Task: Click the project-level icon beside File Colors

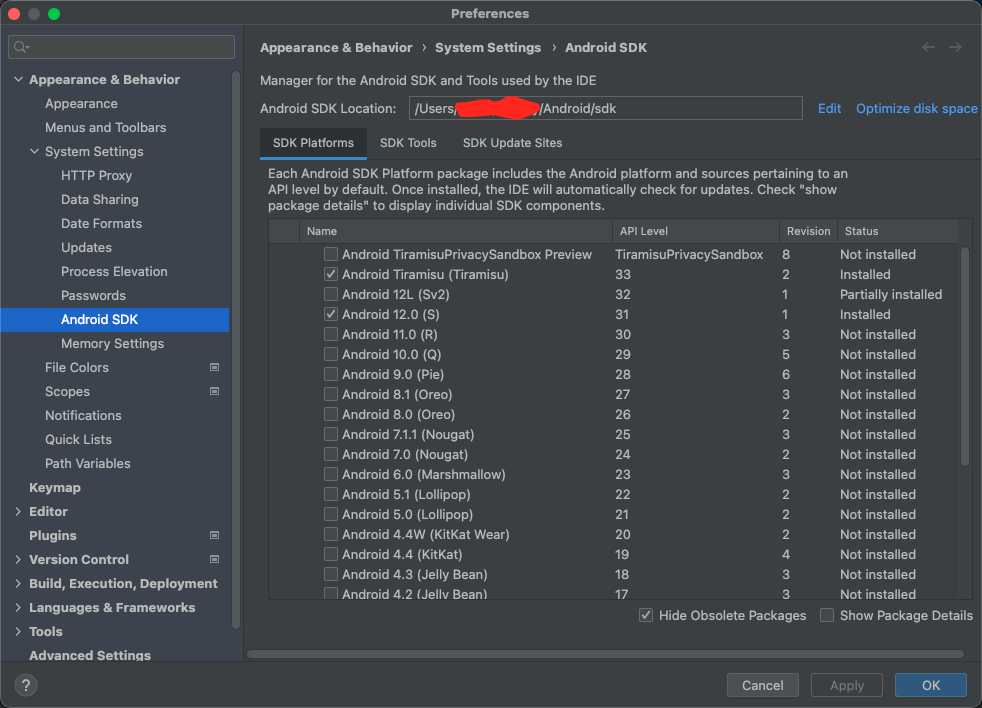Action: [x=214, y=367]
